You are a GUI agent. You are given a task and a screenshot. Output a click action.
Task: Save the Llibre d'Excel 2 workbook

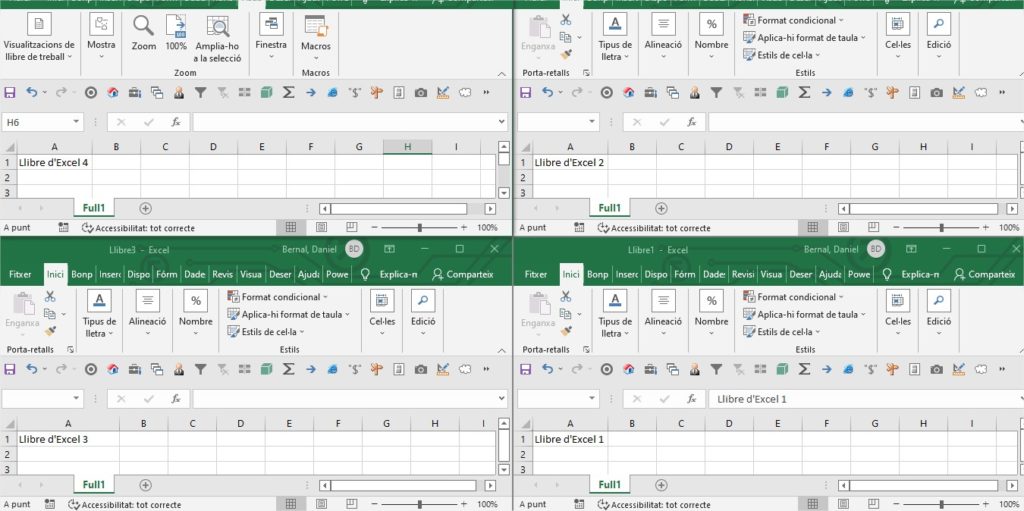point(526,93)
